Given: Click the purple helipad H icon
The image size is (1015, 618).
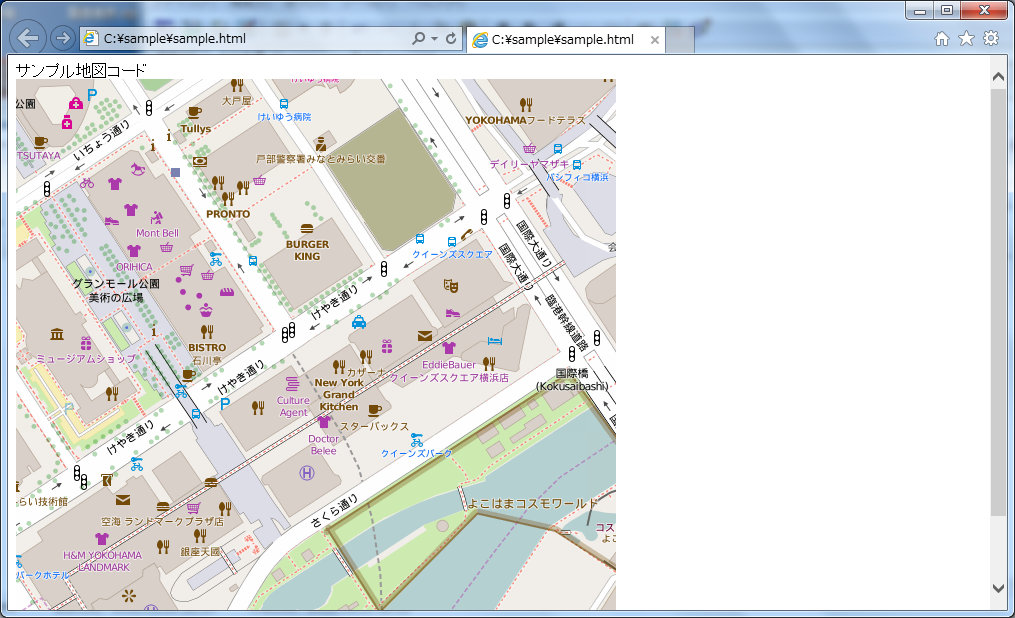Looking at the screenshot, I should coord(307,473).
